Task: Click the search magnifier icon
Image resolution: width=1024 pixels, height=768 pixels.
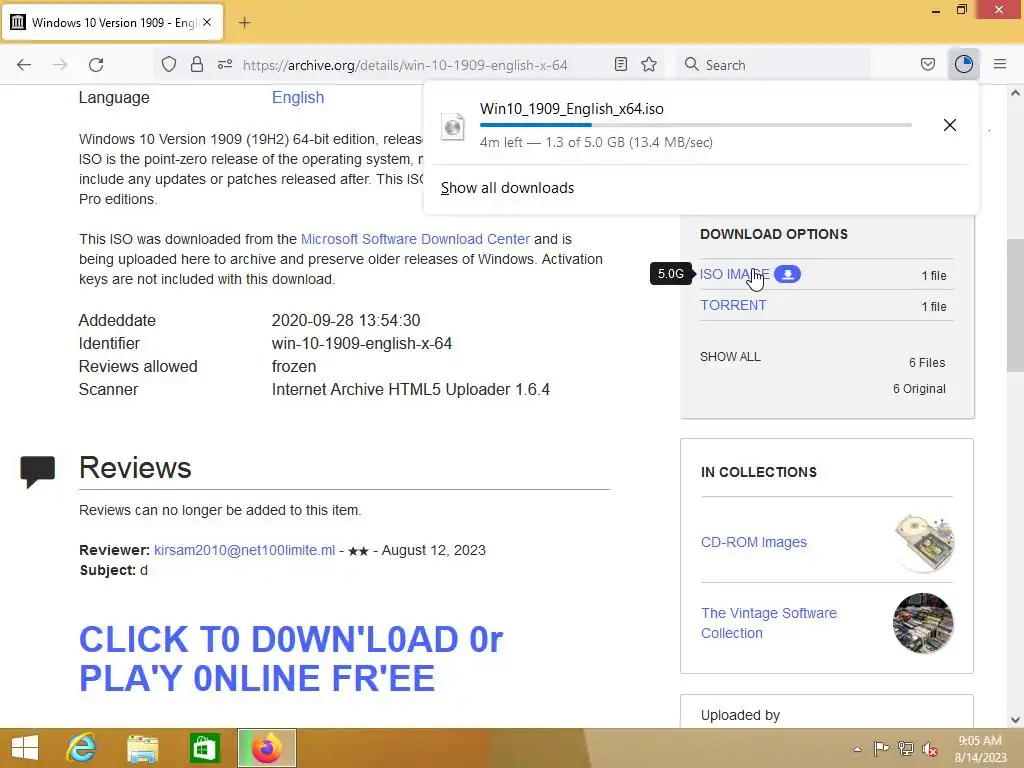Action: 691,64
